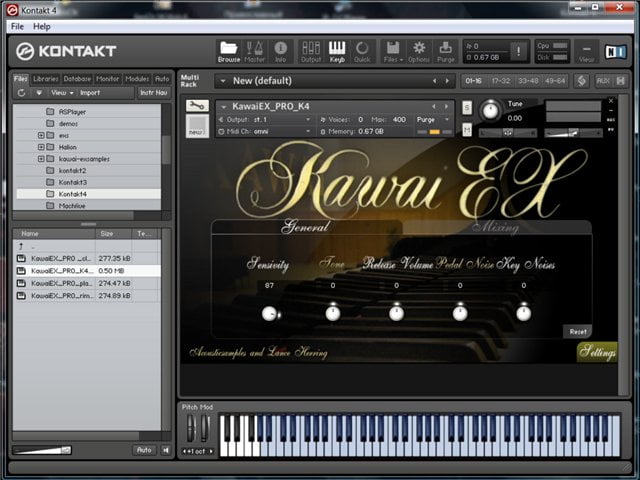Open the Options gear icon

coord(419,51)
